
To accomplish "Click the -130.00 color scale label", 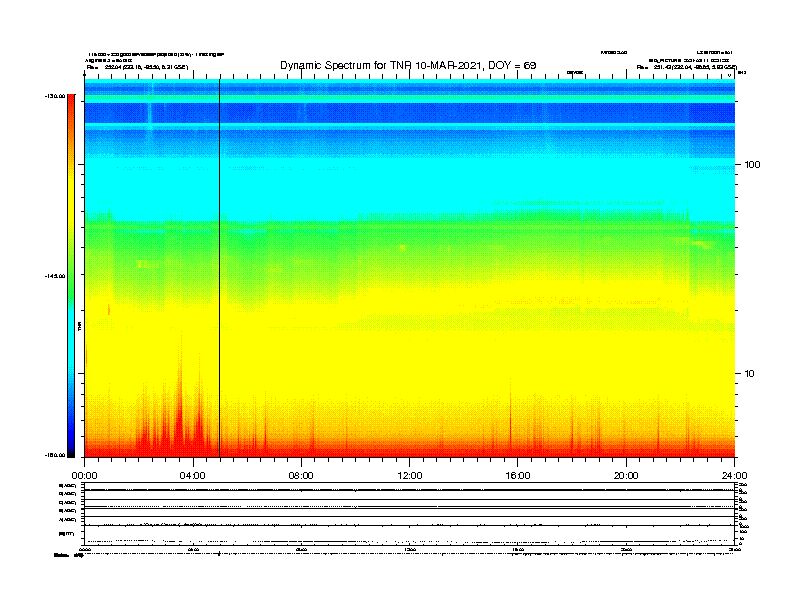I will pos(55,96).
